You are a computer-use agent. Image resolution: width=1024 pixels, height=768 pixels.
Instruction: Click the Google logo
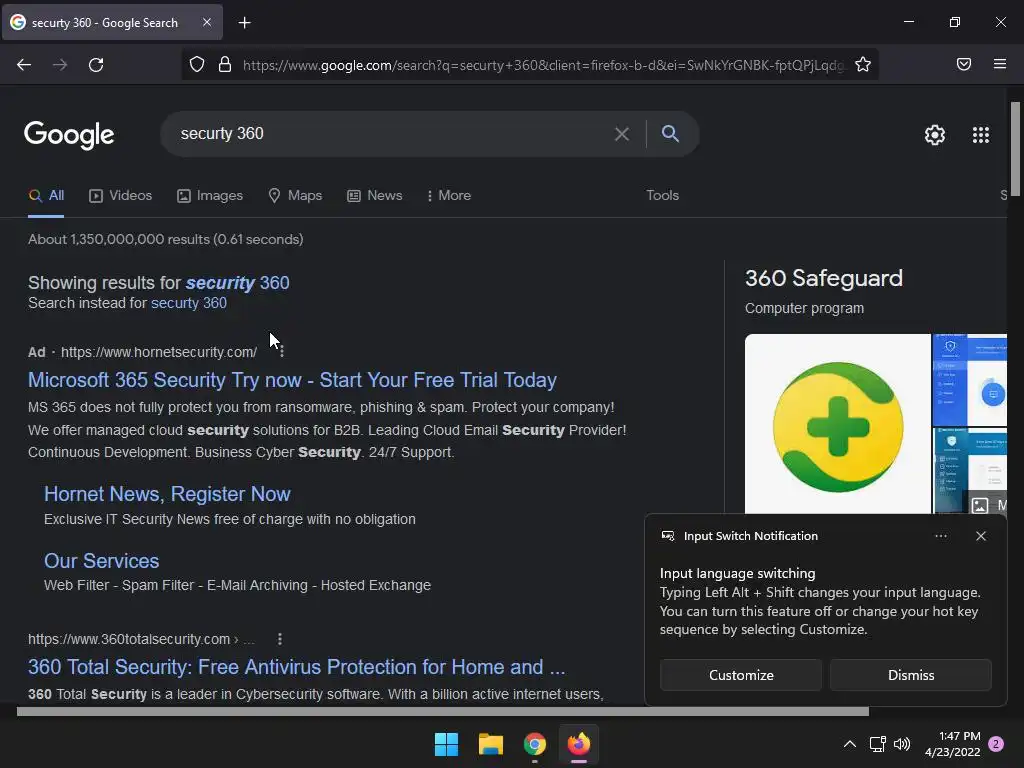[x=69, y=135]
